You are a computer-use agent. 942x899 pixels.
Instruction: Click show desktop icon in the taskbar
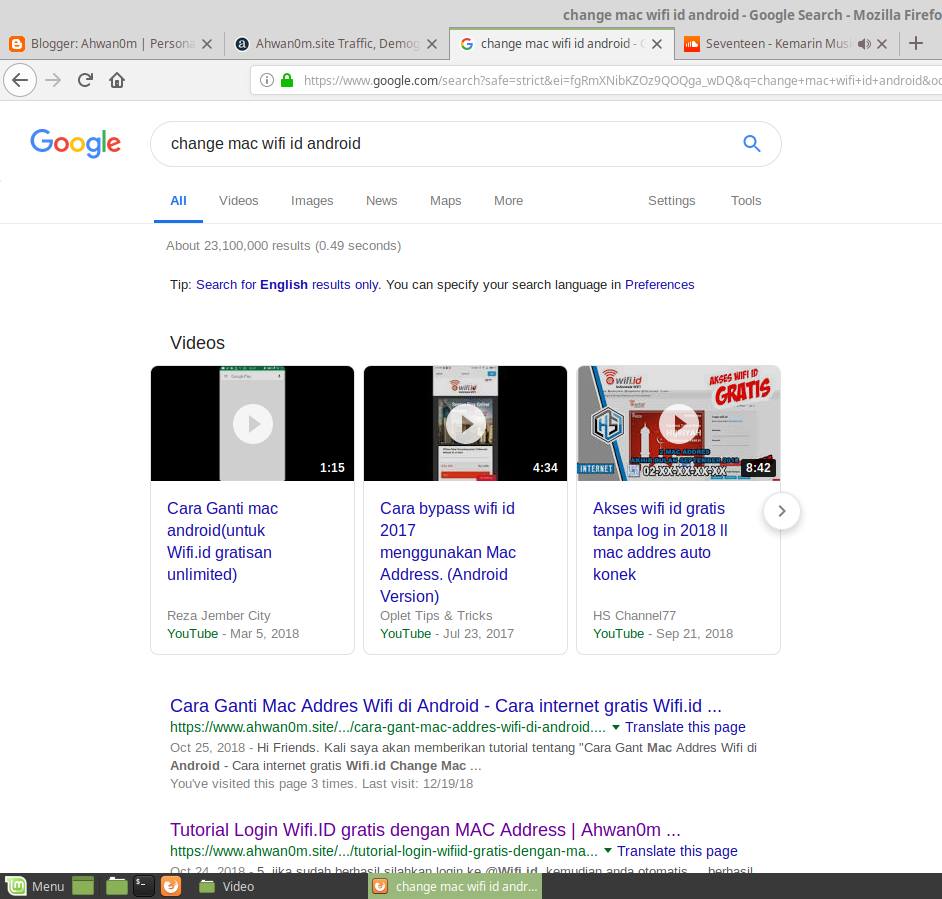tap(83, 886)
